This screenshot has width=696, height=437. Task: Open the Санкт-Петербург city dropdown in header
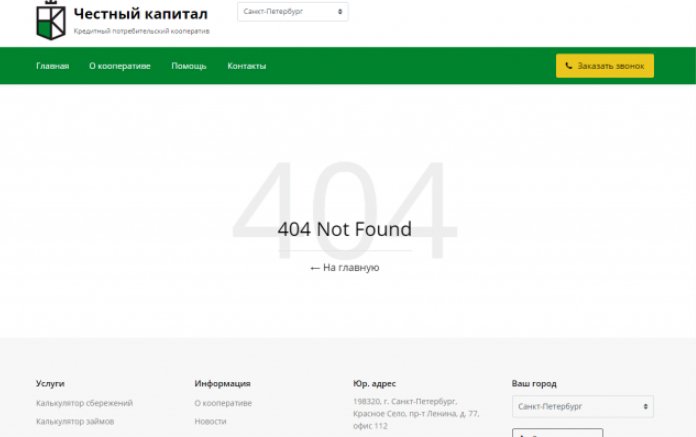[x=293, y=12]
